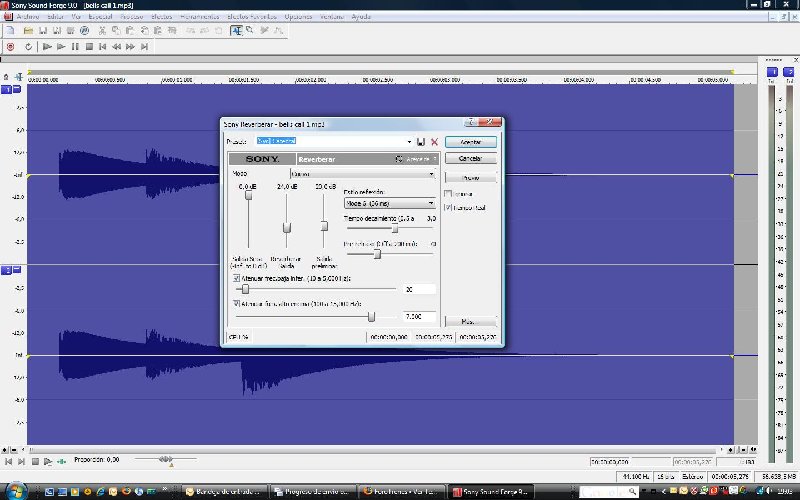Image resolution: width=800 pixels, height=500 pixels.
Task: Toggle the Ignorar checkbox in dialog
Action: (448, 194)
